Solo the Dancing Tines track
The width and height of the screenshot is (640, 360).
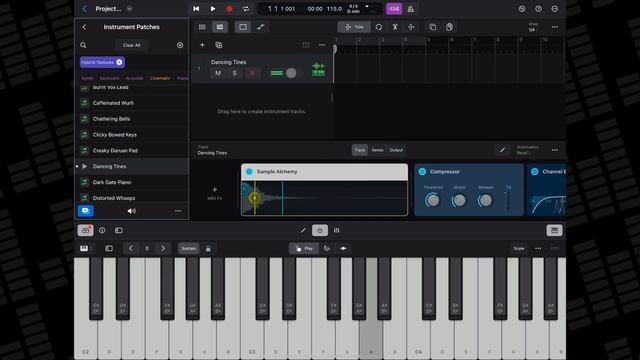(x=235, y=73)
